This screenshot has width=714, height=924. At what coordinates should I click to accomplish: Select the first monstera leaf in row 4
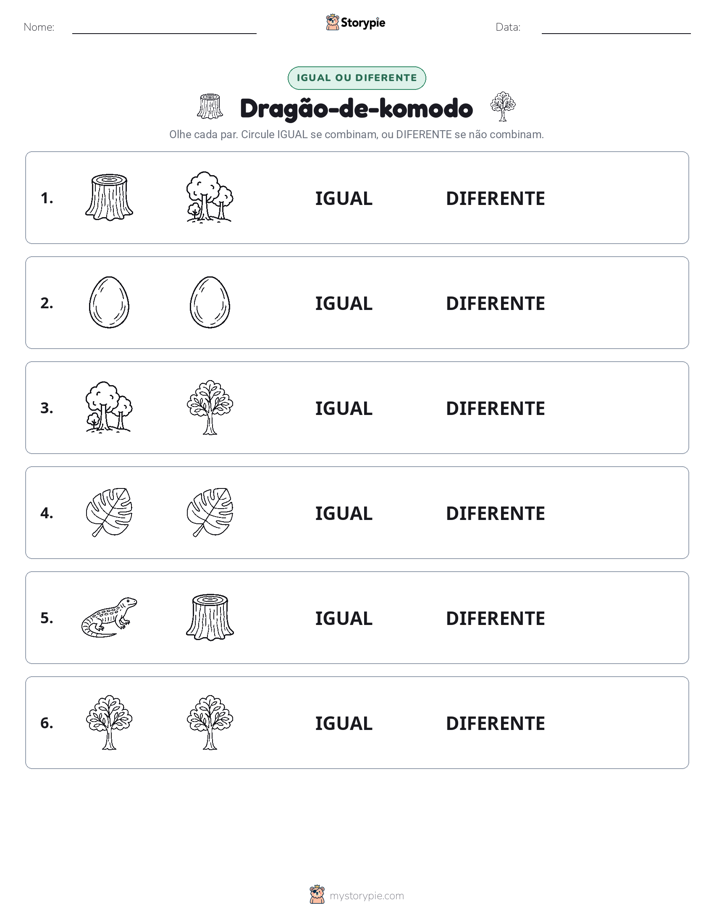coord(109,512)
